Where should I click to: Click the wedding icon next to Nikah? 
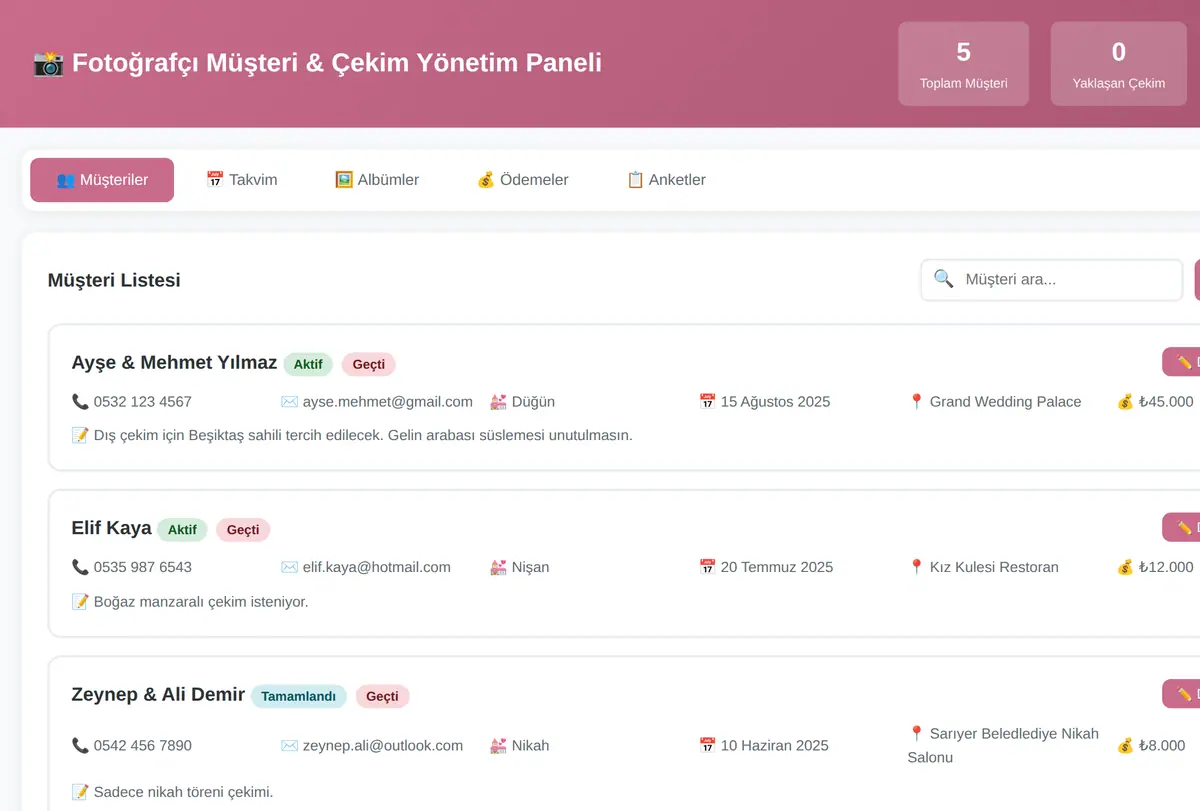(x=498, y=745)
